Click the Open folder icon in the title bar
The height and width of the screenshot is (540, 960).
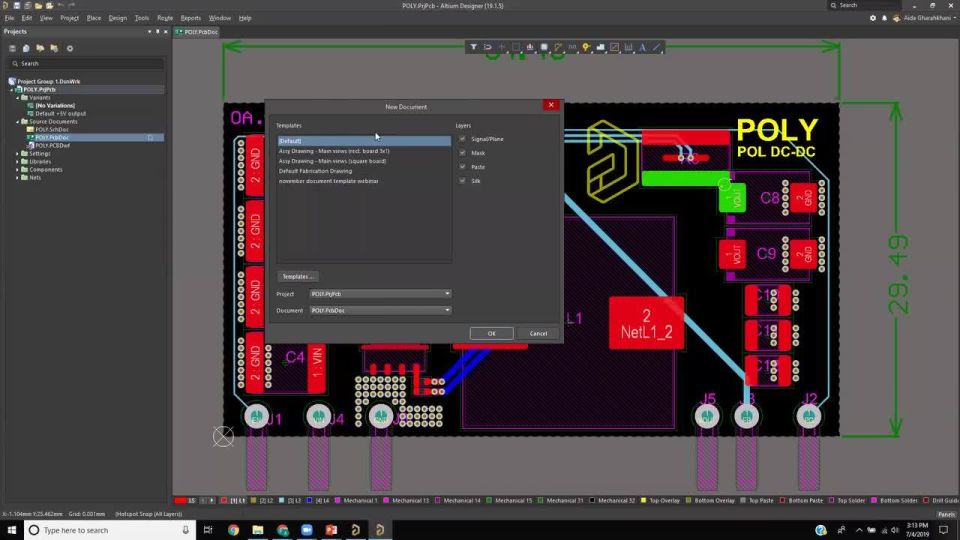click(x=38, y=6)
